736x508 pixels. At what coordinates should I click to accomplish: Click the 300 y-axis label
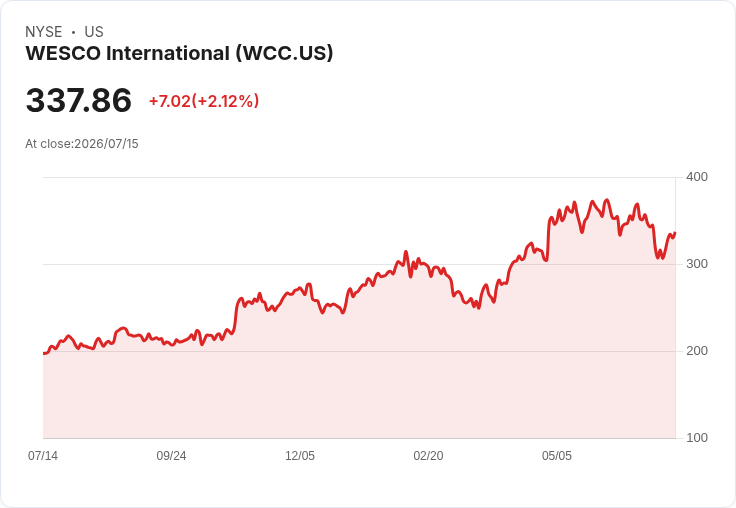click(x=697, y=264)
